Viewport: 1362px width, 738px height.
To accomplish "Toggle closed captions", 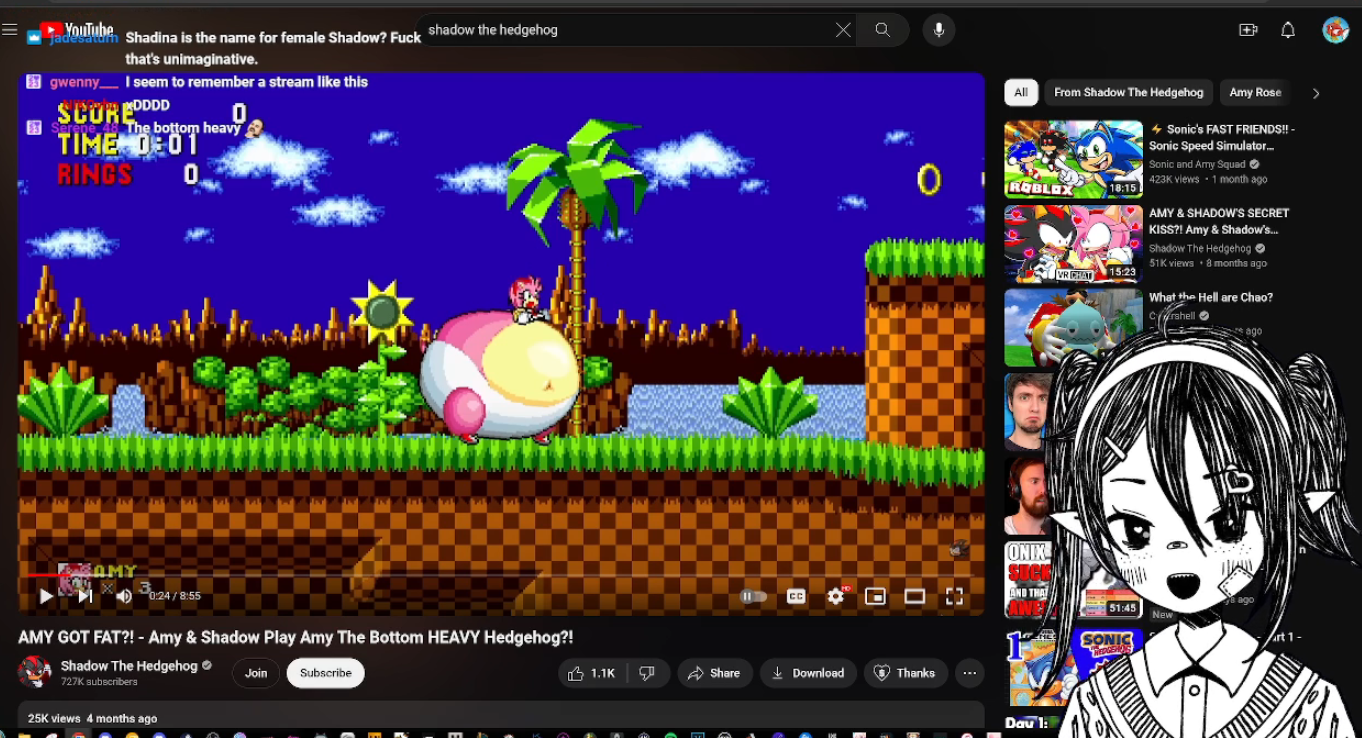I will (796, 596).
